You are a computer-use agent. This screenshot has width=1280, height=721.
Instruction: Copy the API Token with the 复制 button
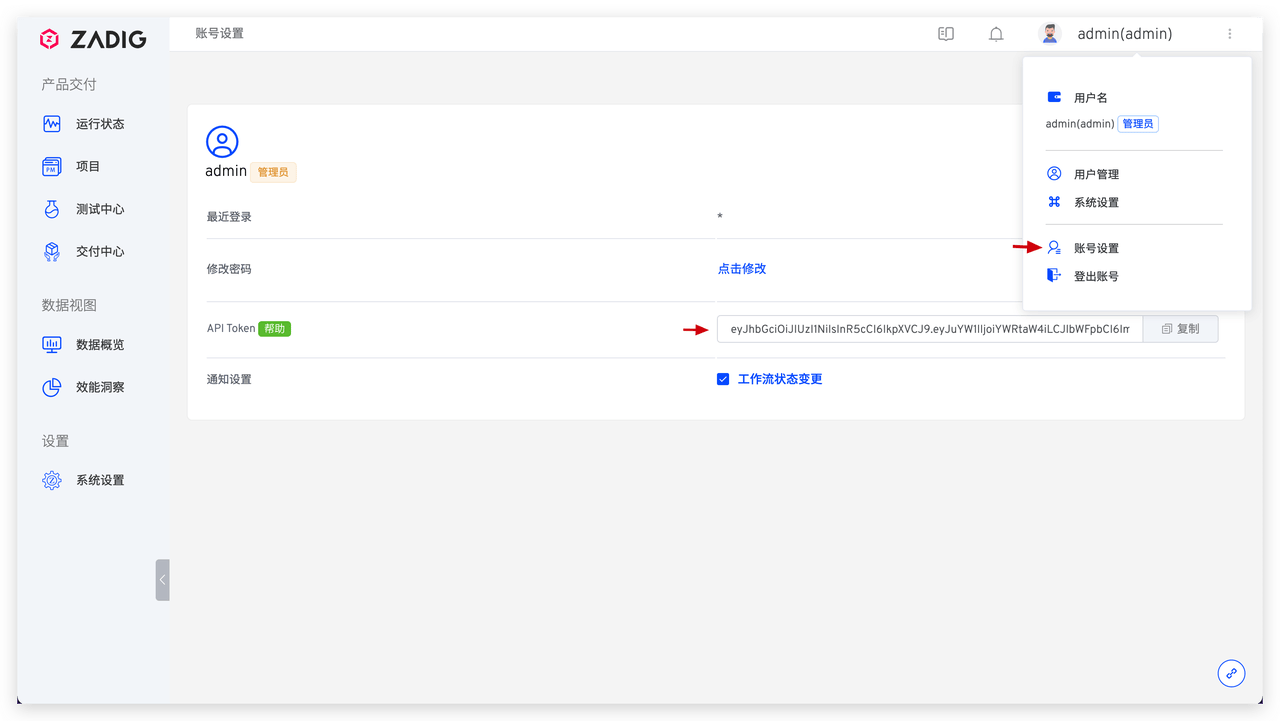pos(1181,328)
